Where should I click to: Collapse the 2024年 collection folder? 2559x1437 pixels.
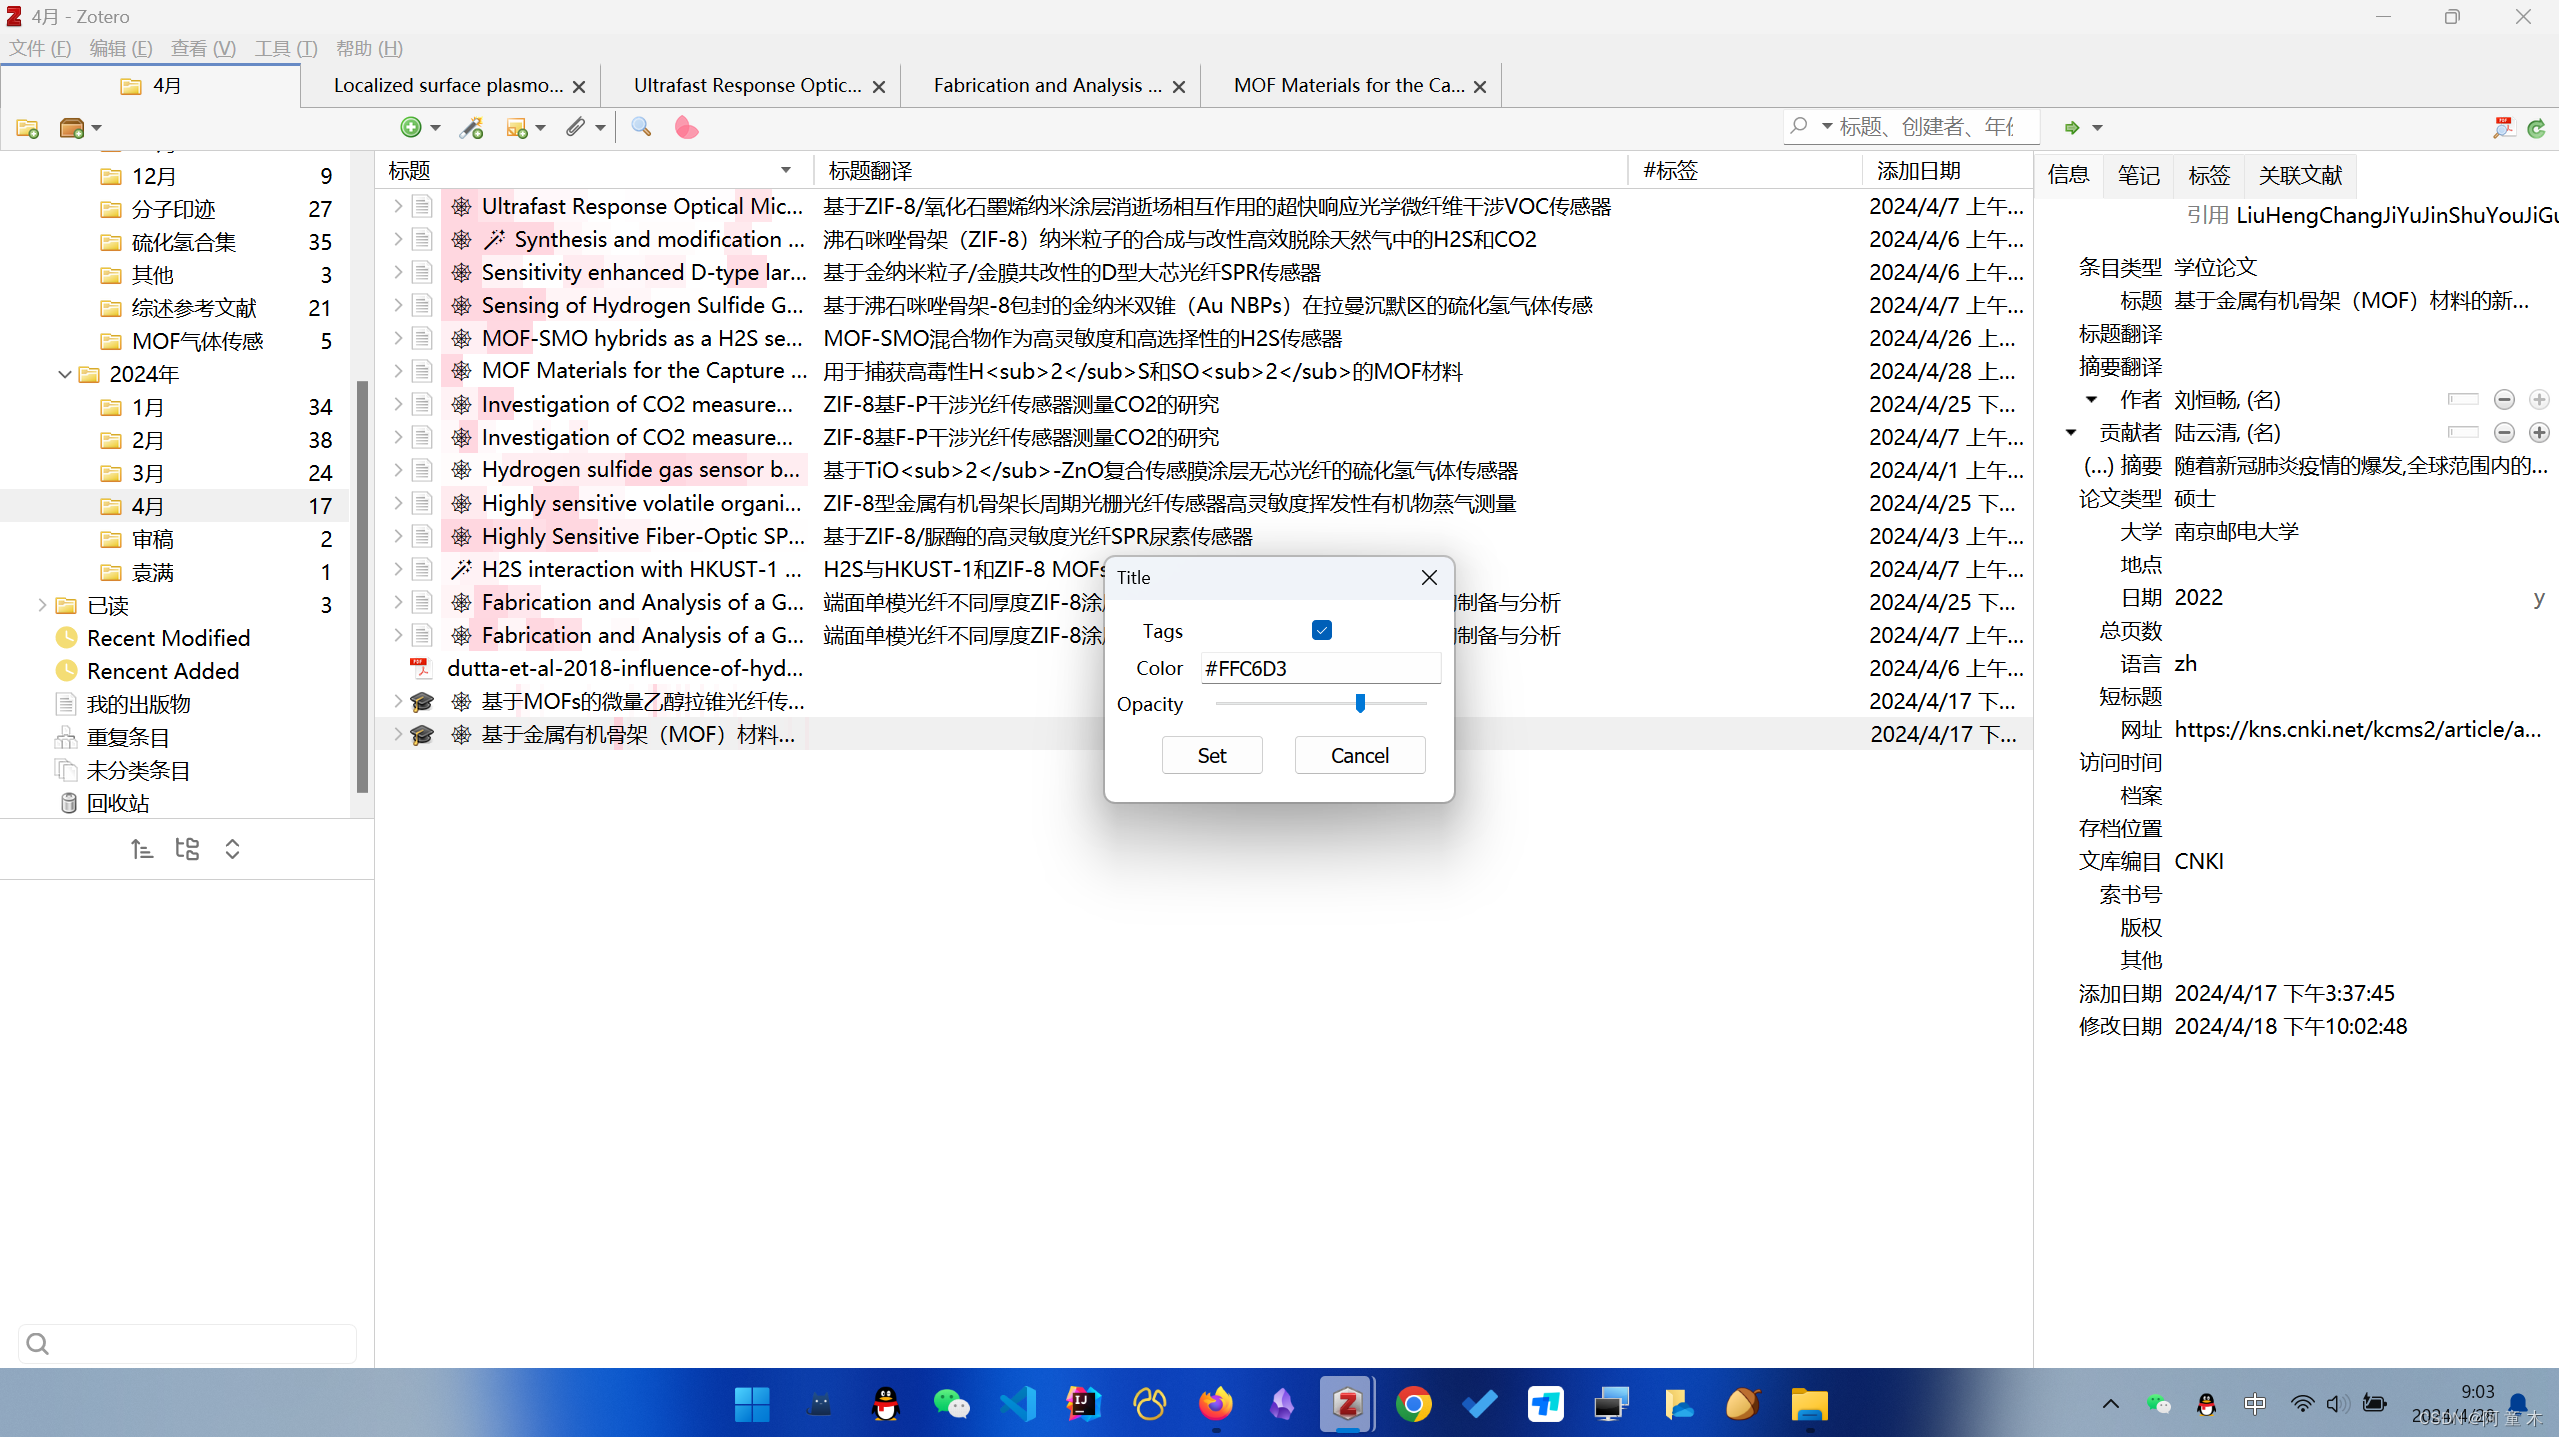coord(64,374)
